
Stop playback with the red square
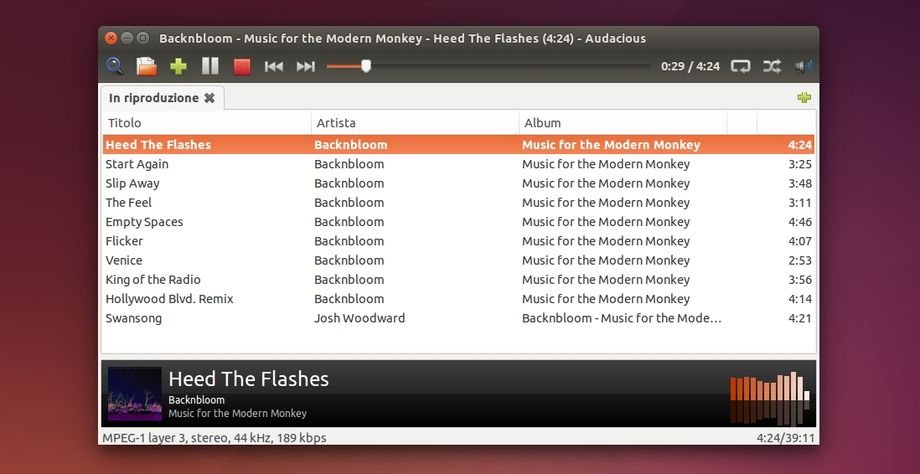point(242,66)
